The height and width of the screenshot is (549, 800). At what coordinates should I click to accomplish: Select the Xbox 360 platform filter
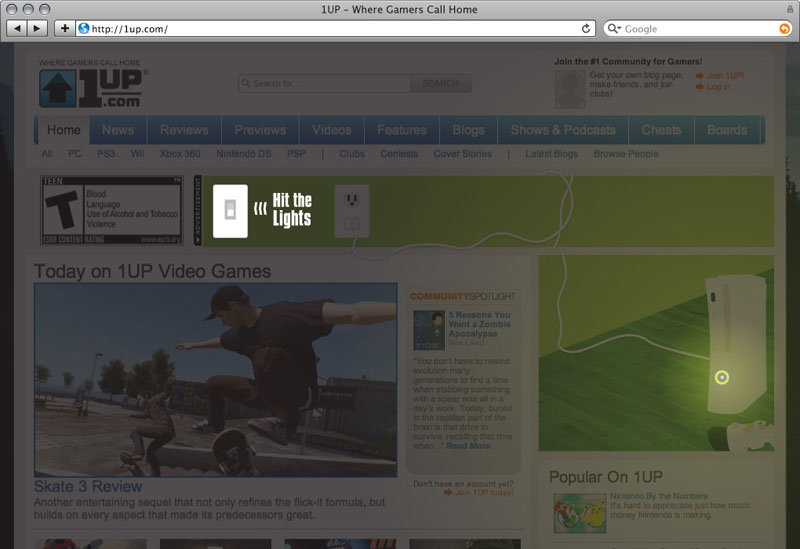[x=180, y=154]
